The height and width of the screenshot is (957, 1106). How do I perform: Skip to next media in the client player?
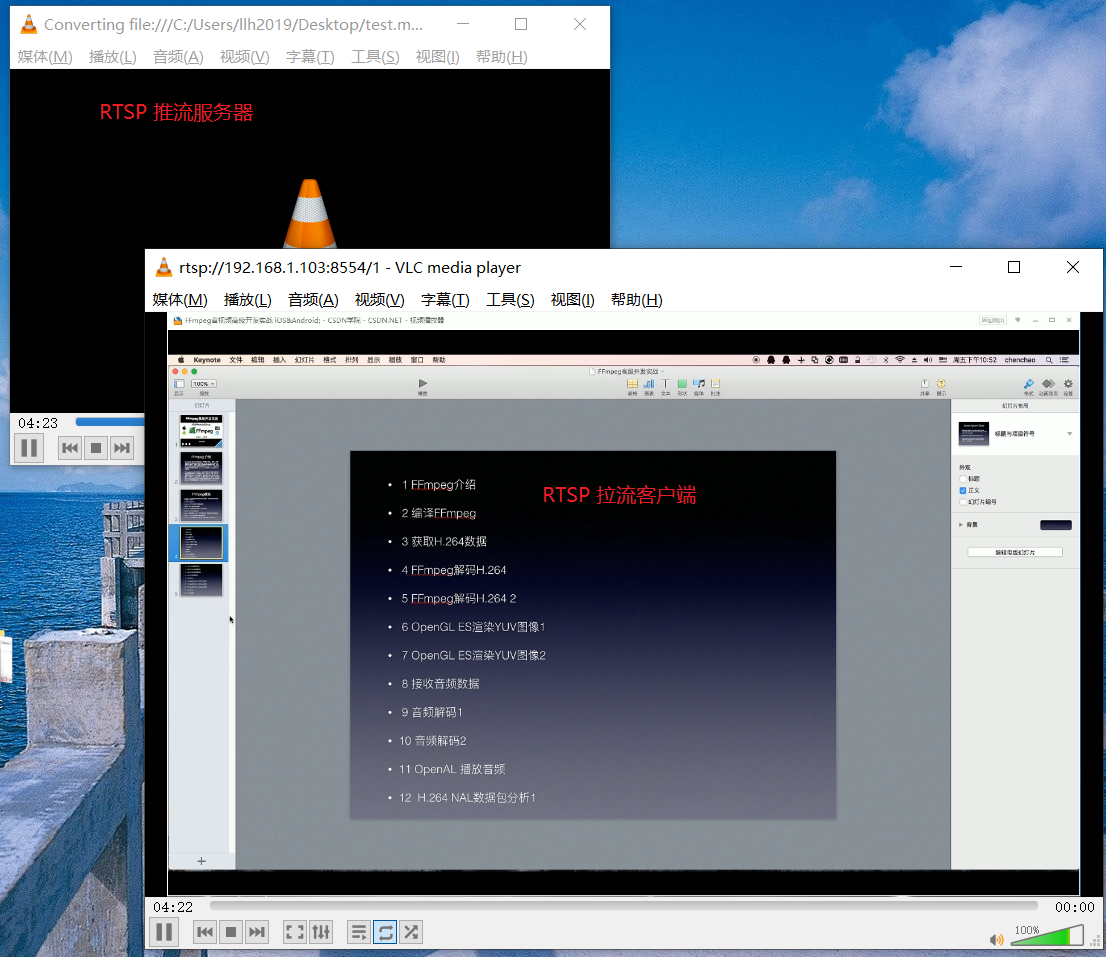click(x=257, y=931)
